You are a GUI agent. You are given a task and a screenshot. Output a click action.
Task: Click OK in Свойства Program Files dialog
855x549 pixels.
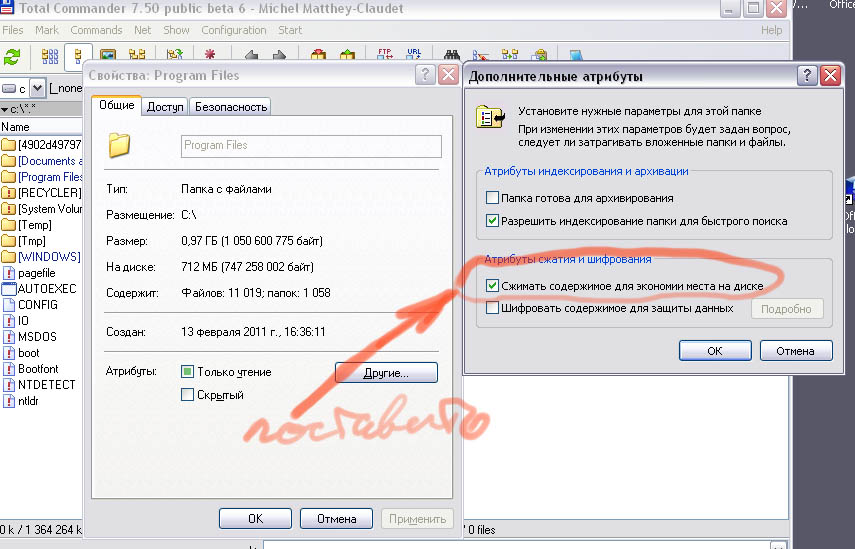pyautogui.click(x=255, y=518)
